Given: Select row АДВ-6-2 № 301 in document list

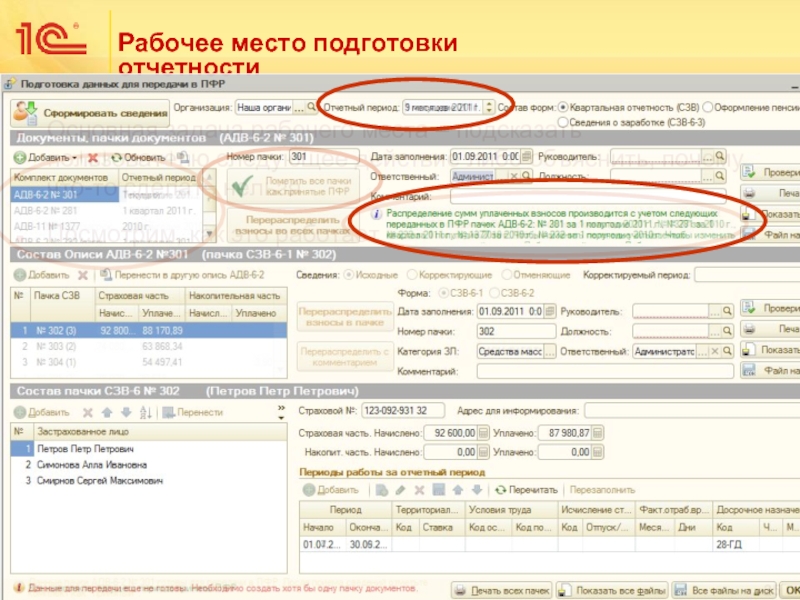Looking at the screenshot, I should click(62, 195).
